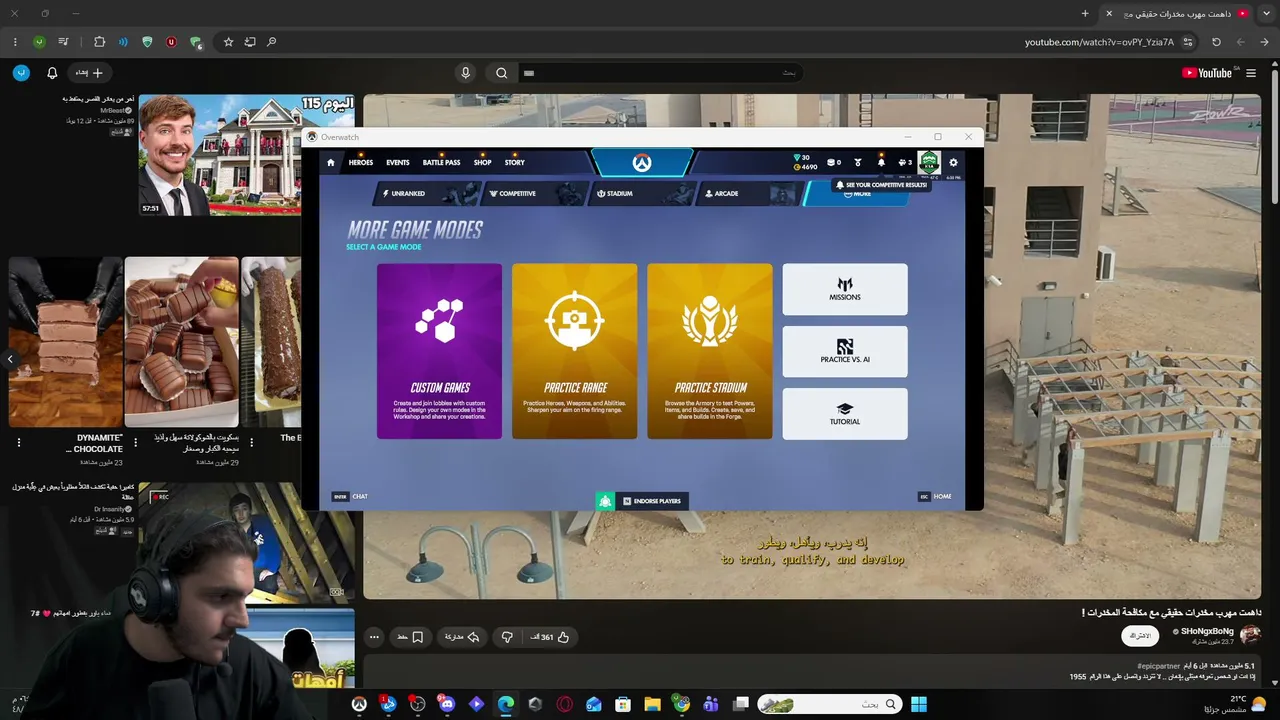
Task: Open Microsoft Store from the taskbar
Action: (x=623, y=704)
